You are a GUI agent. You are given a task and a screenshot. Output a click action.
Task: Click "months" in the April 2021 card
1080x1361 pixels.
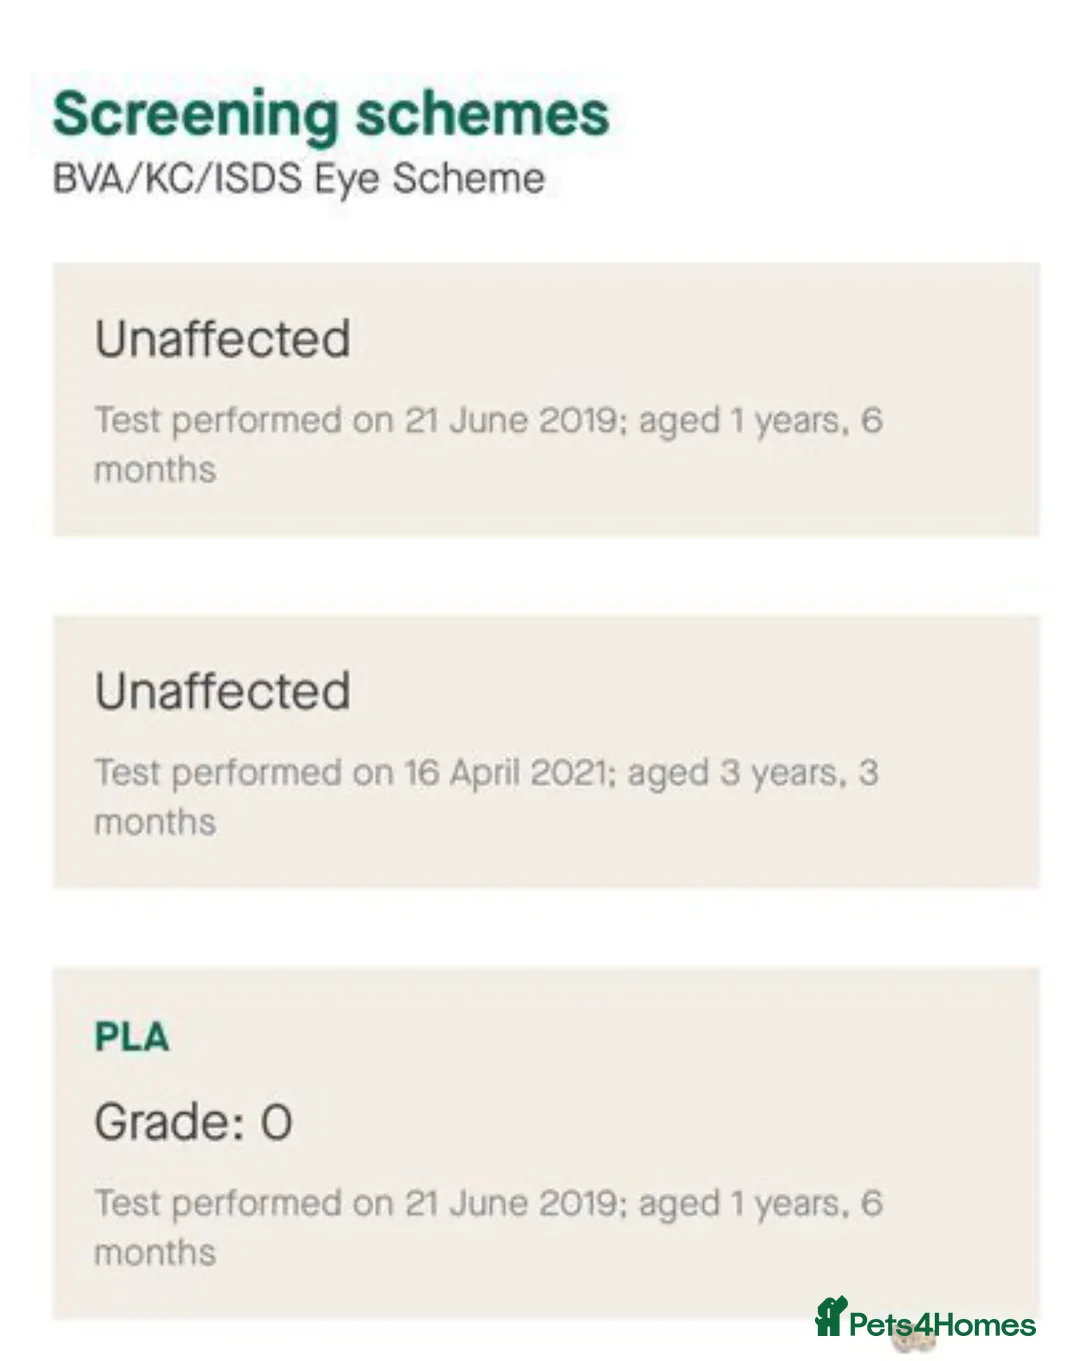click(155, 822)
